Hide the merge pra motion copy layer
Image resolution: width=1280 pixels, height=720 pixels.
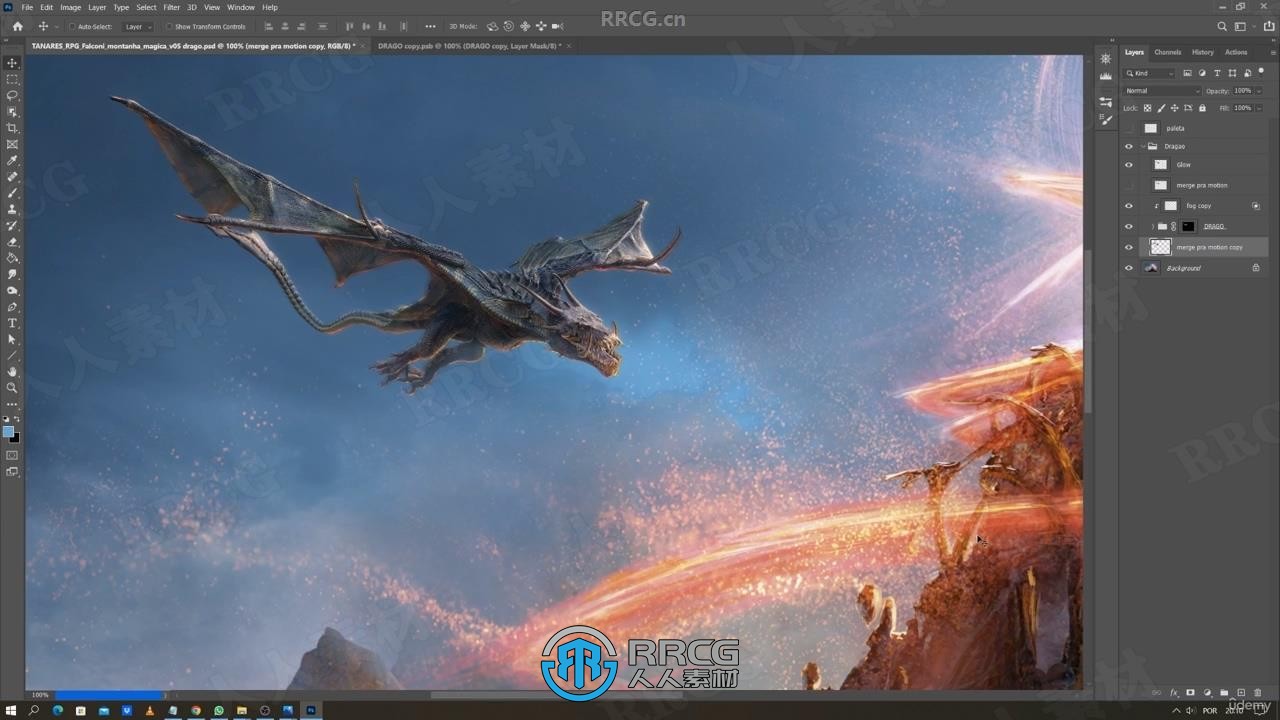coord(1129,247)
